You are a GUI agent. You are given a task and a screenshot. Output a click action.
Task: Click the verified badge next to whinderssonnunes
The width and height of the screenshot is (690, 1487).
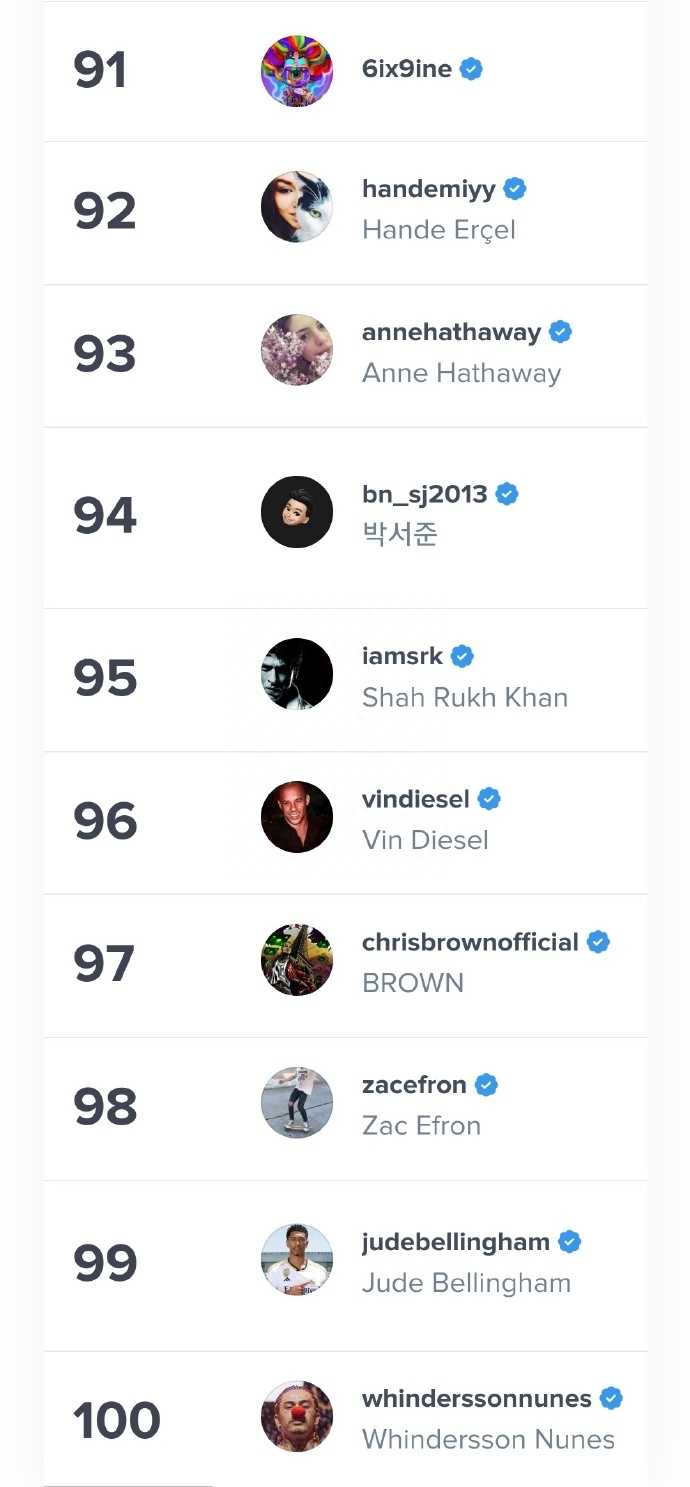pyautogui.click(x=611, y=1398)
